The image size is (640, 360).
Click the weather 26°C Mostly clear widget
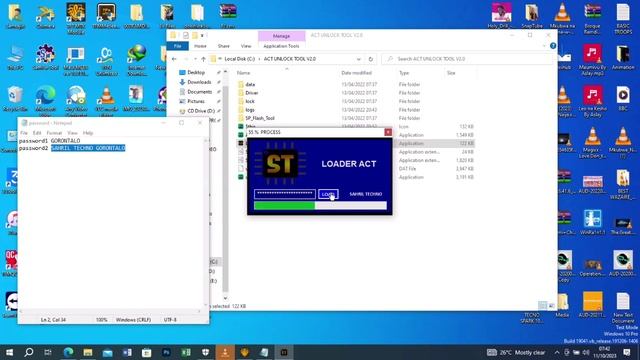tap(516, 352)
